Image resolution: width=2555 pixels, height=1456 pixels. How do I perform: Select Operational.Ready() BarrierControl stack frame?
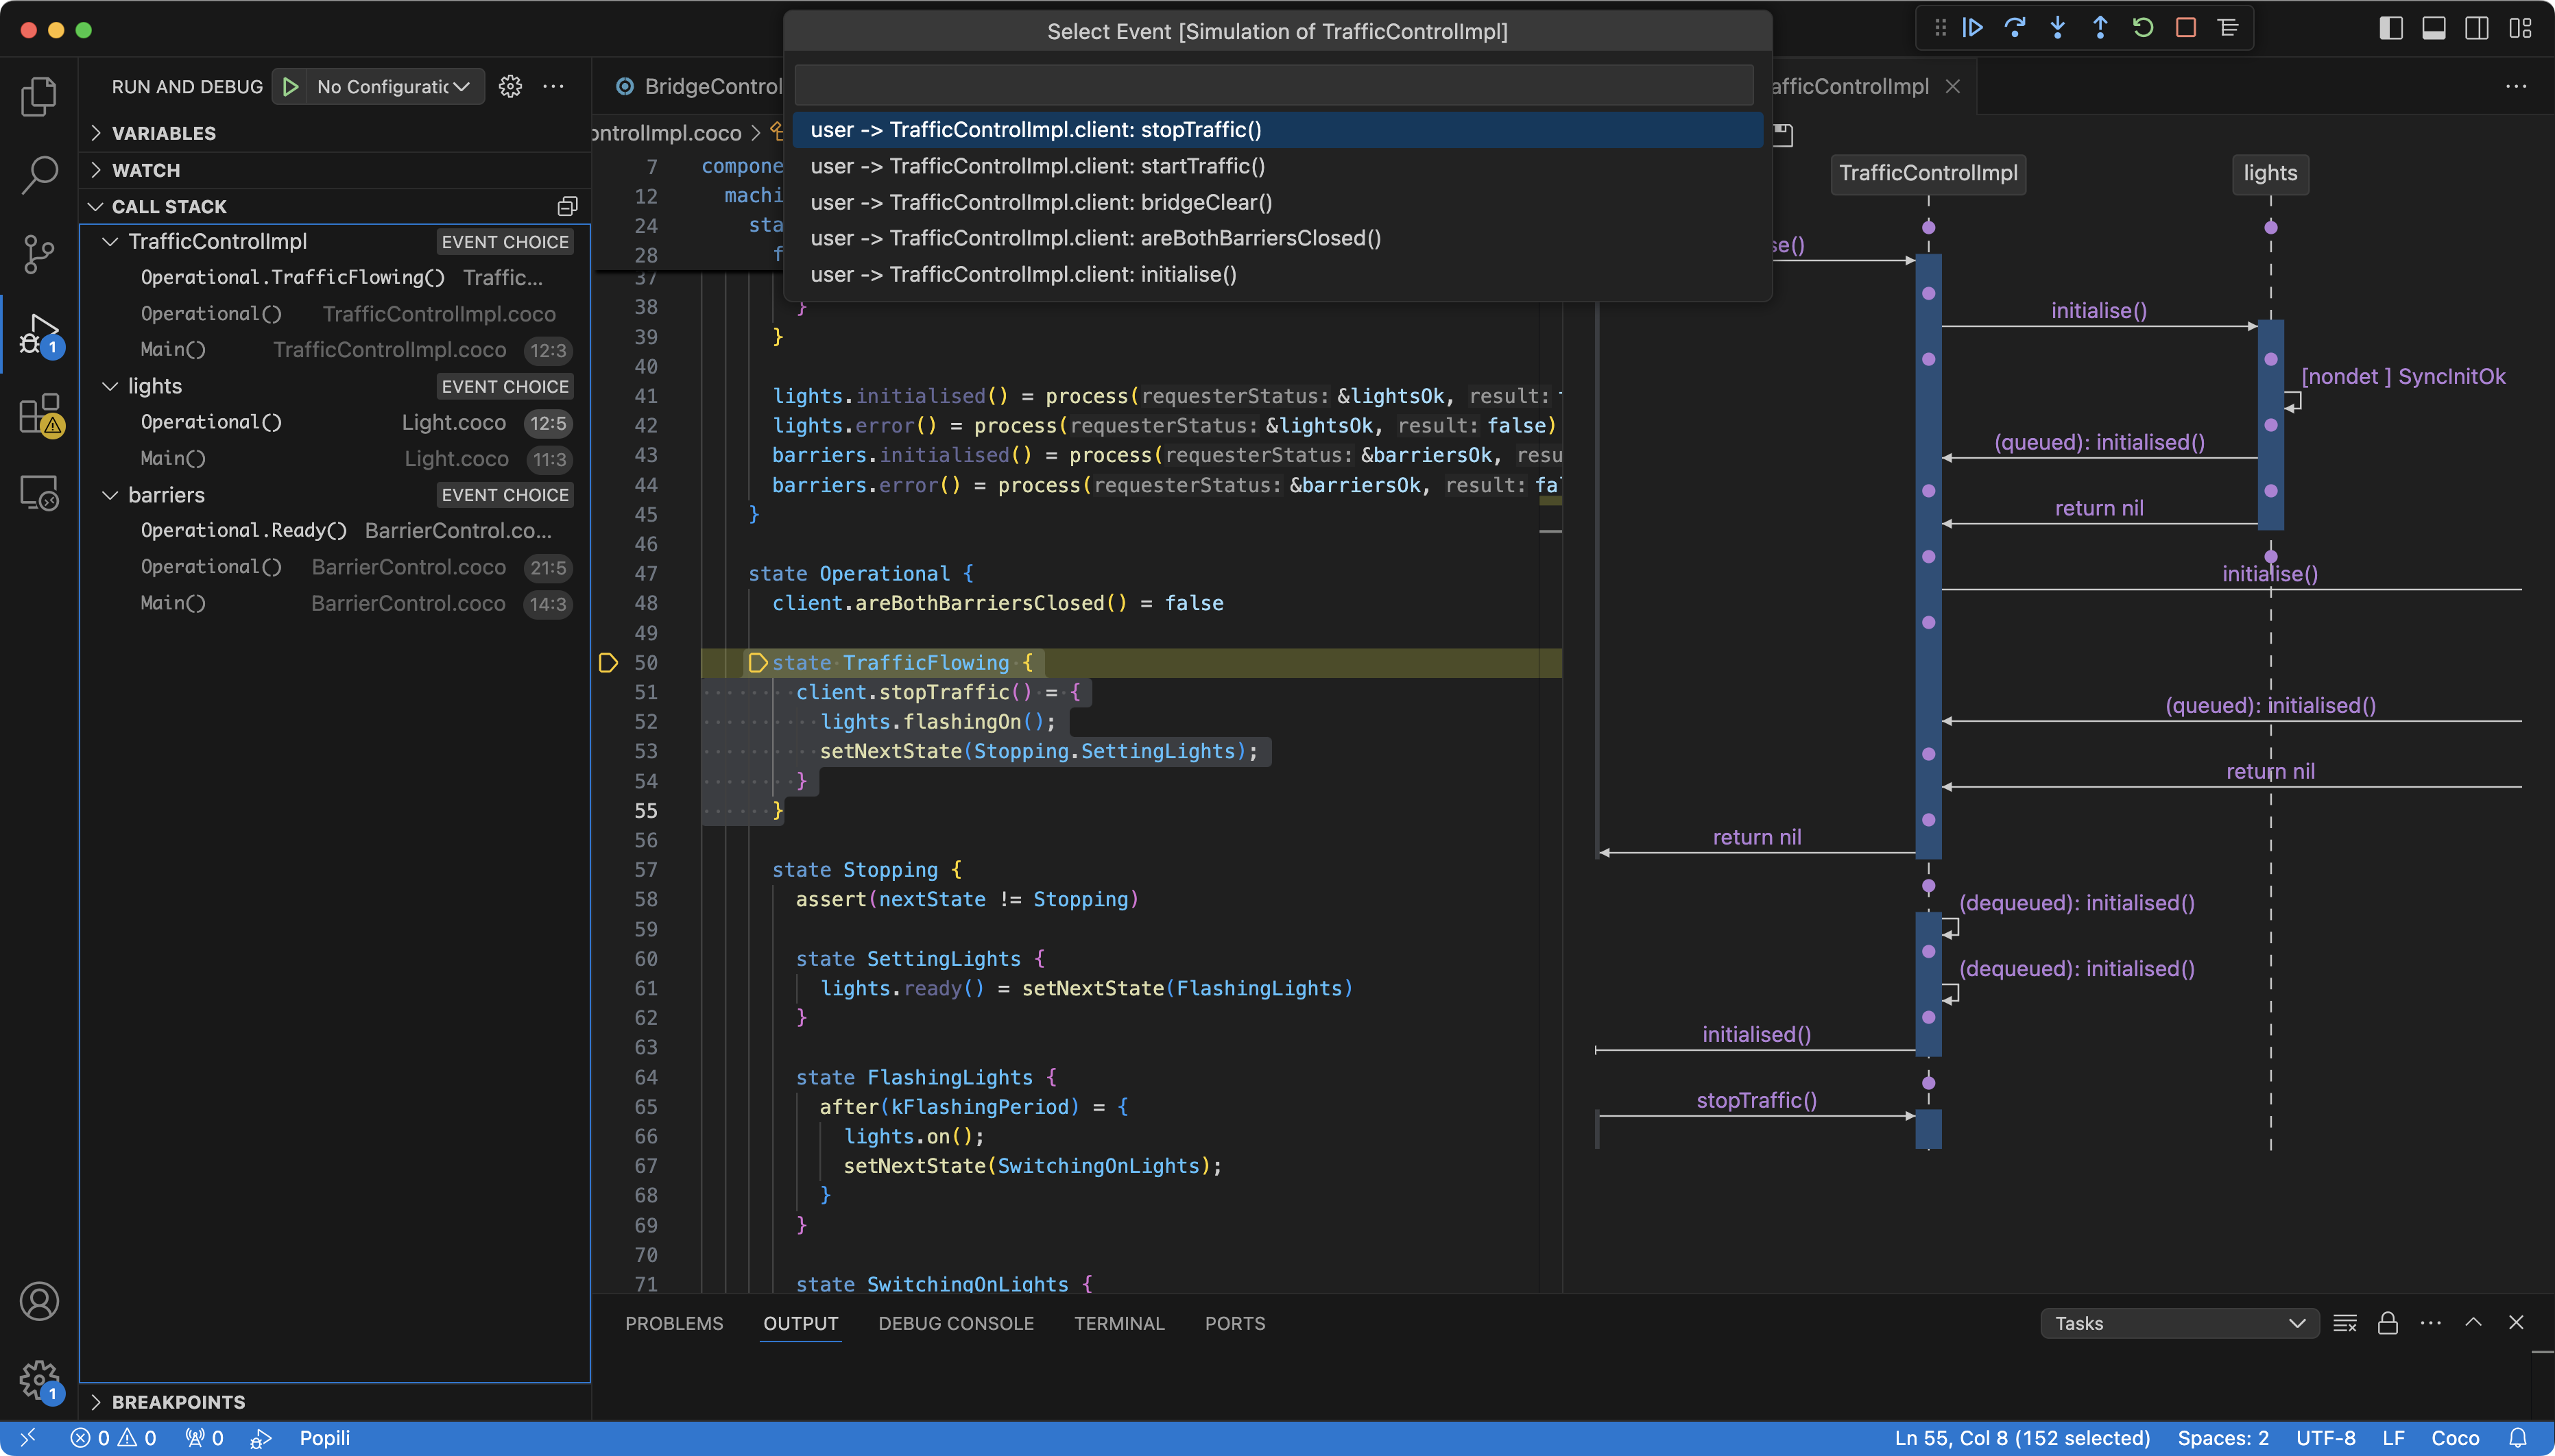click(x=335, y=530)
